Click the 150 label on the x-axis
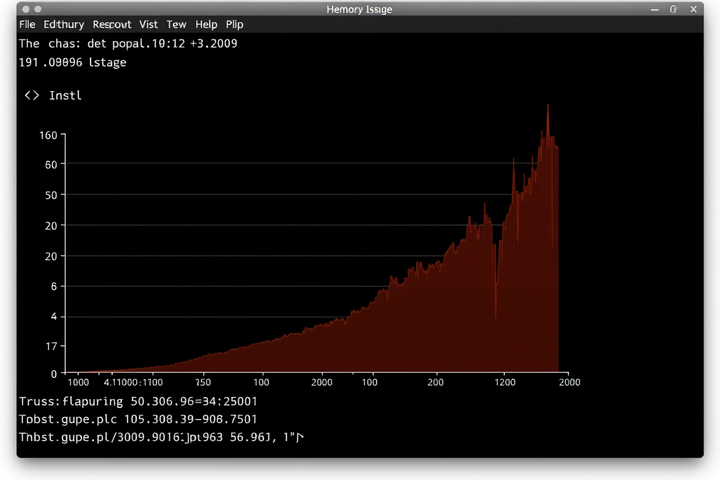 point(203,382)
